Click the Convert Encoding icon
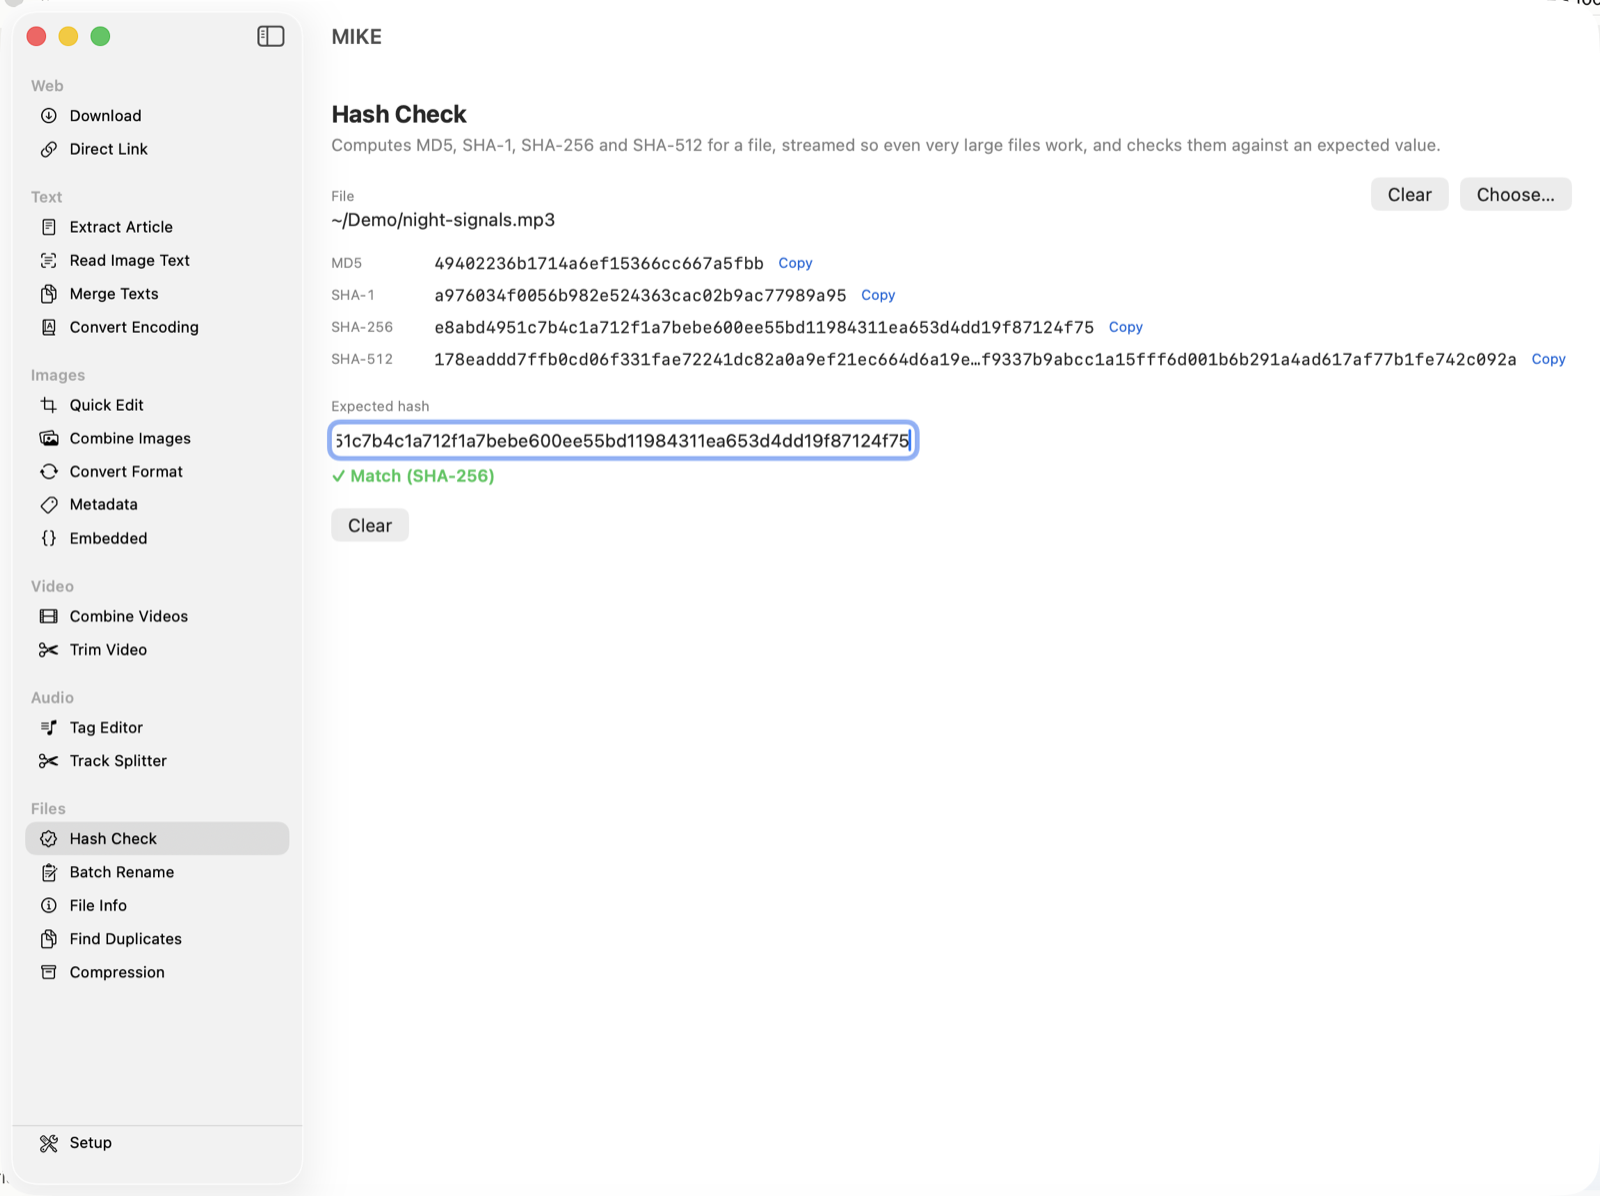The width and height of the screenshot is (1600, 1196). coord(48,327)
